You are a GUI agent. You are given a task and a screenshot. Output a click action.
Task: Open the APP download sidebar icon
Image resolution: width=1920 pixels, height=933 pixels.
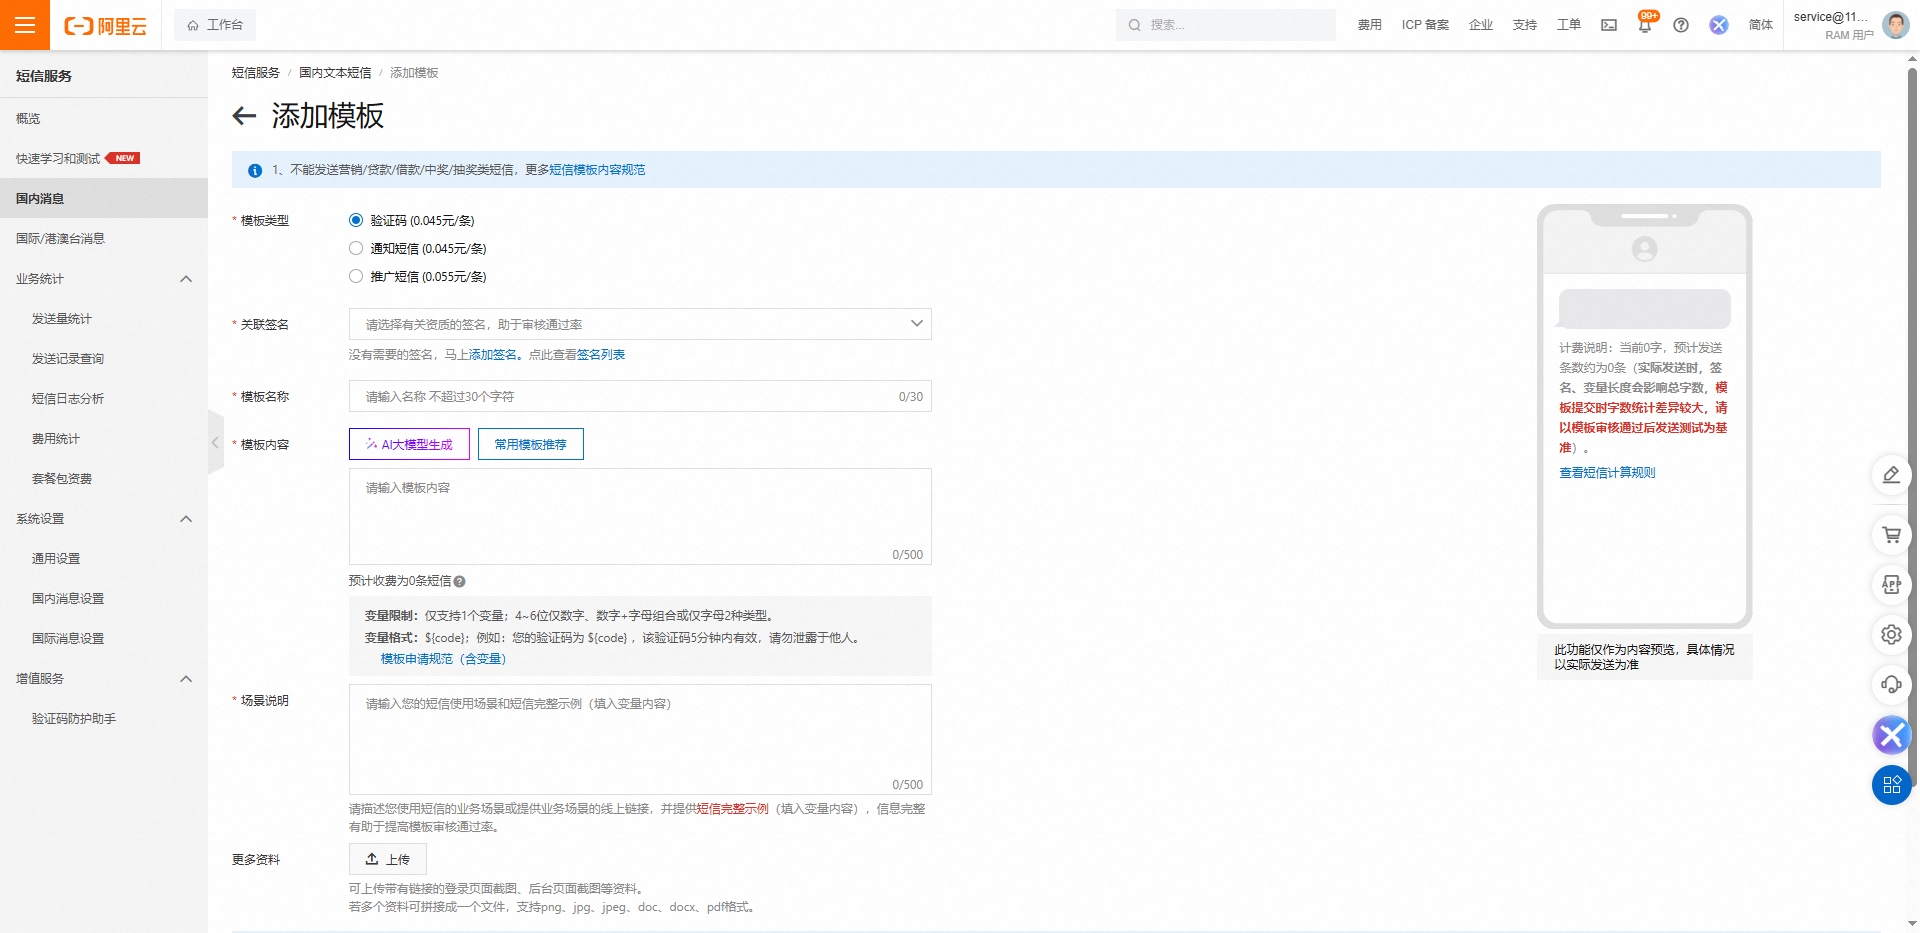1890,585
